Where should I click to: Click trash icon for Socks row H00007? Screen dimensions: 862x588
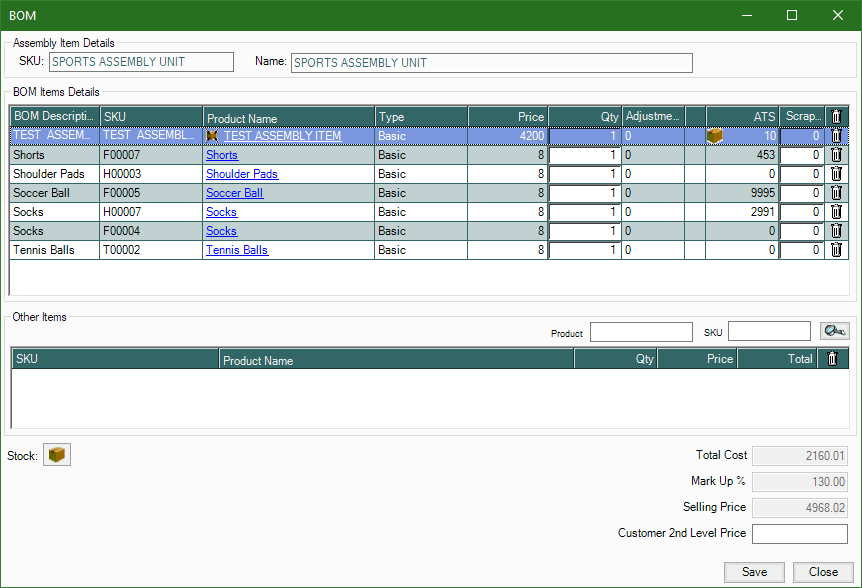click(x=836, y=212)
